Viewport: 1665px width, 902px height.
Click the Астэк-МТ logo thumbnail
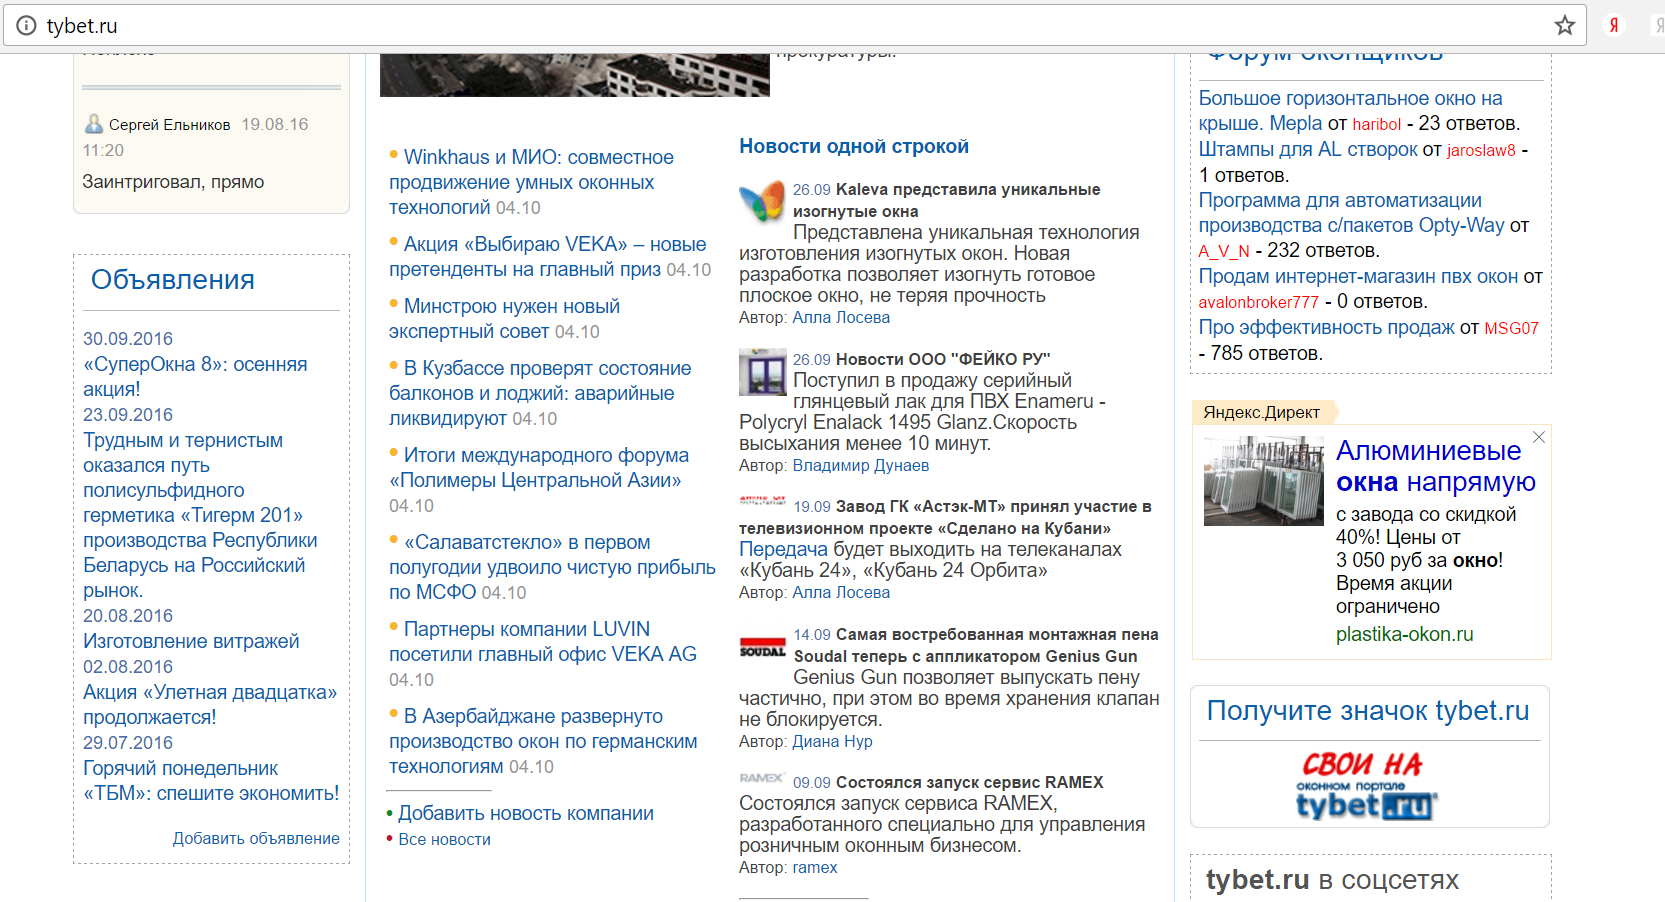762,500
